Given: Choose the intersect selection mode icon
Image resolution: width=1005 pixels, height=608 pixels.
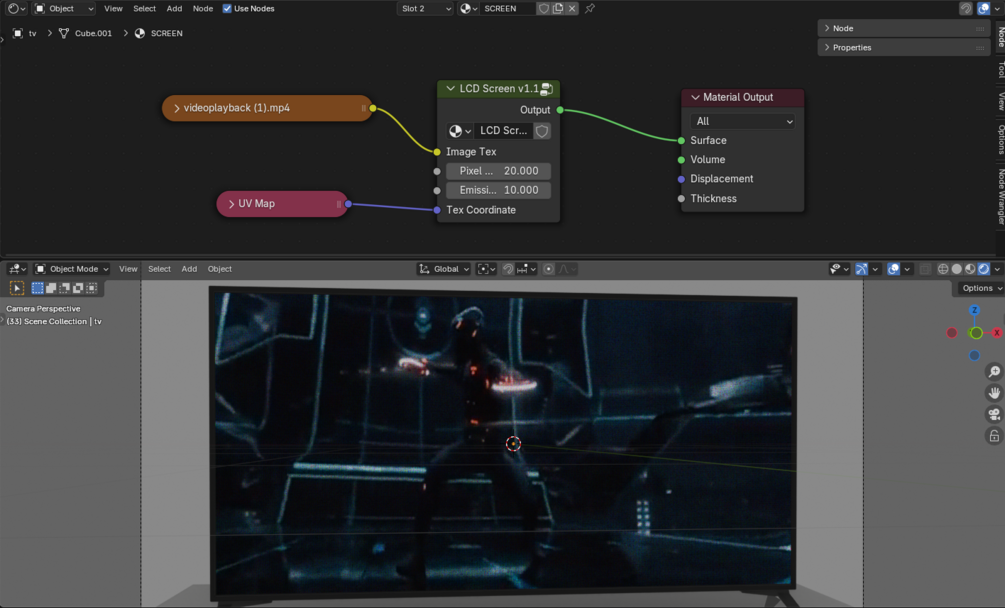Looking at the screenshot, I should [92, 288].
